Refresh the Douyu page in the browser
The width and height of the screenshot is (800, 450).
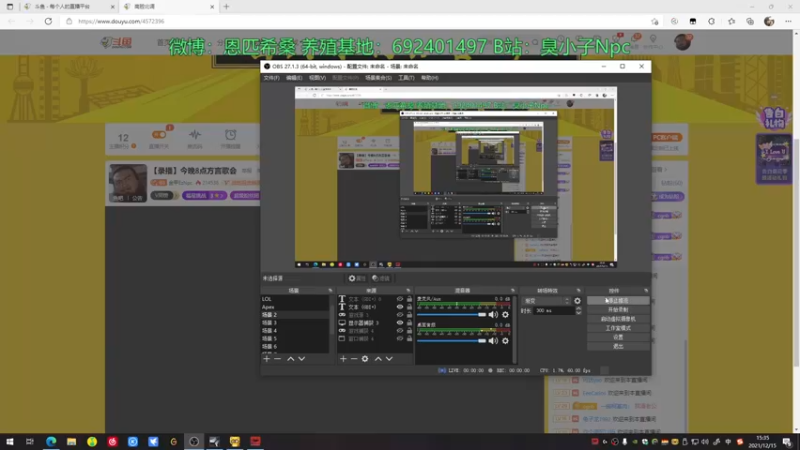pyautogui.click(x=48, y=21)
